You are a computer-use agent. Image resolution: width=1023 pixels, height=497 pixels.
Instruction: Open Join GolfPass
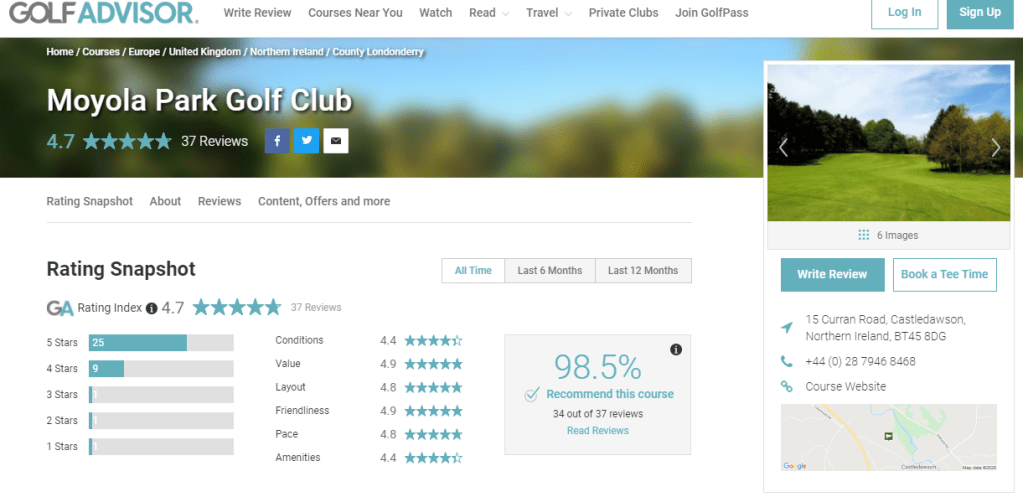[x=712, y=13]
